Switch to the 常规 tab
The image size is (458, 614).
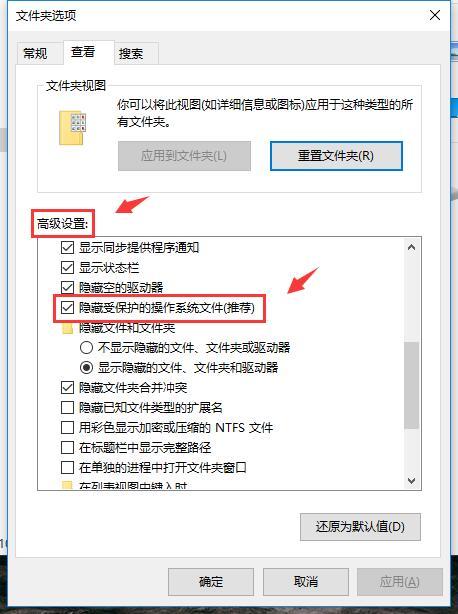pyautogui.click(x=36, y=53)
